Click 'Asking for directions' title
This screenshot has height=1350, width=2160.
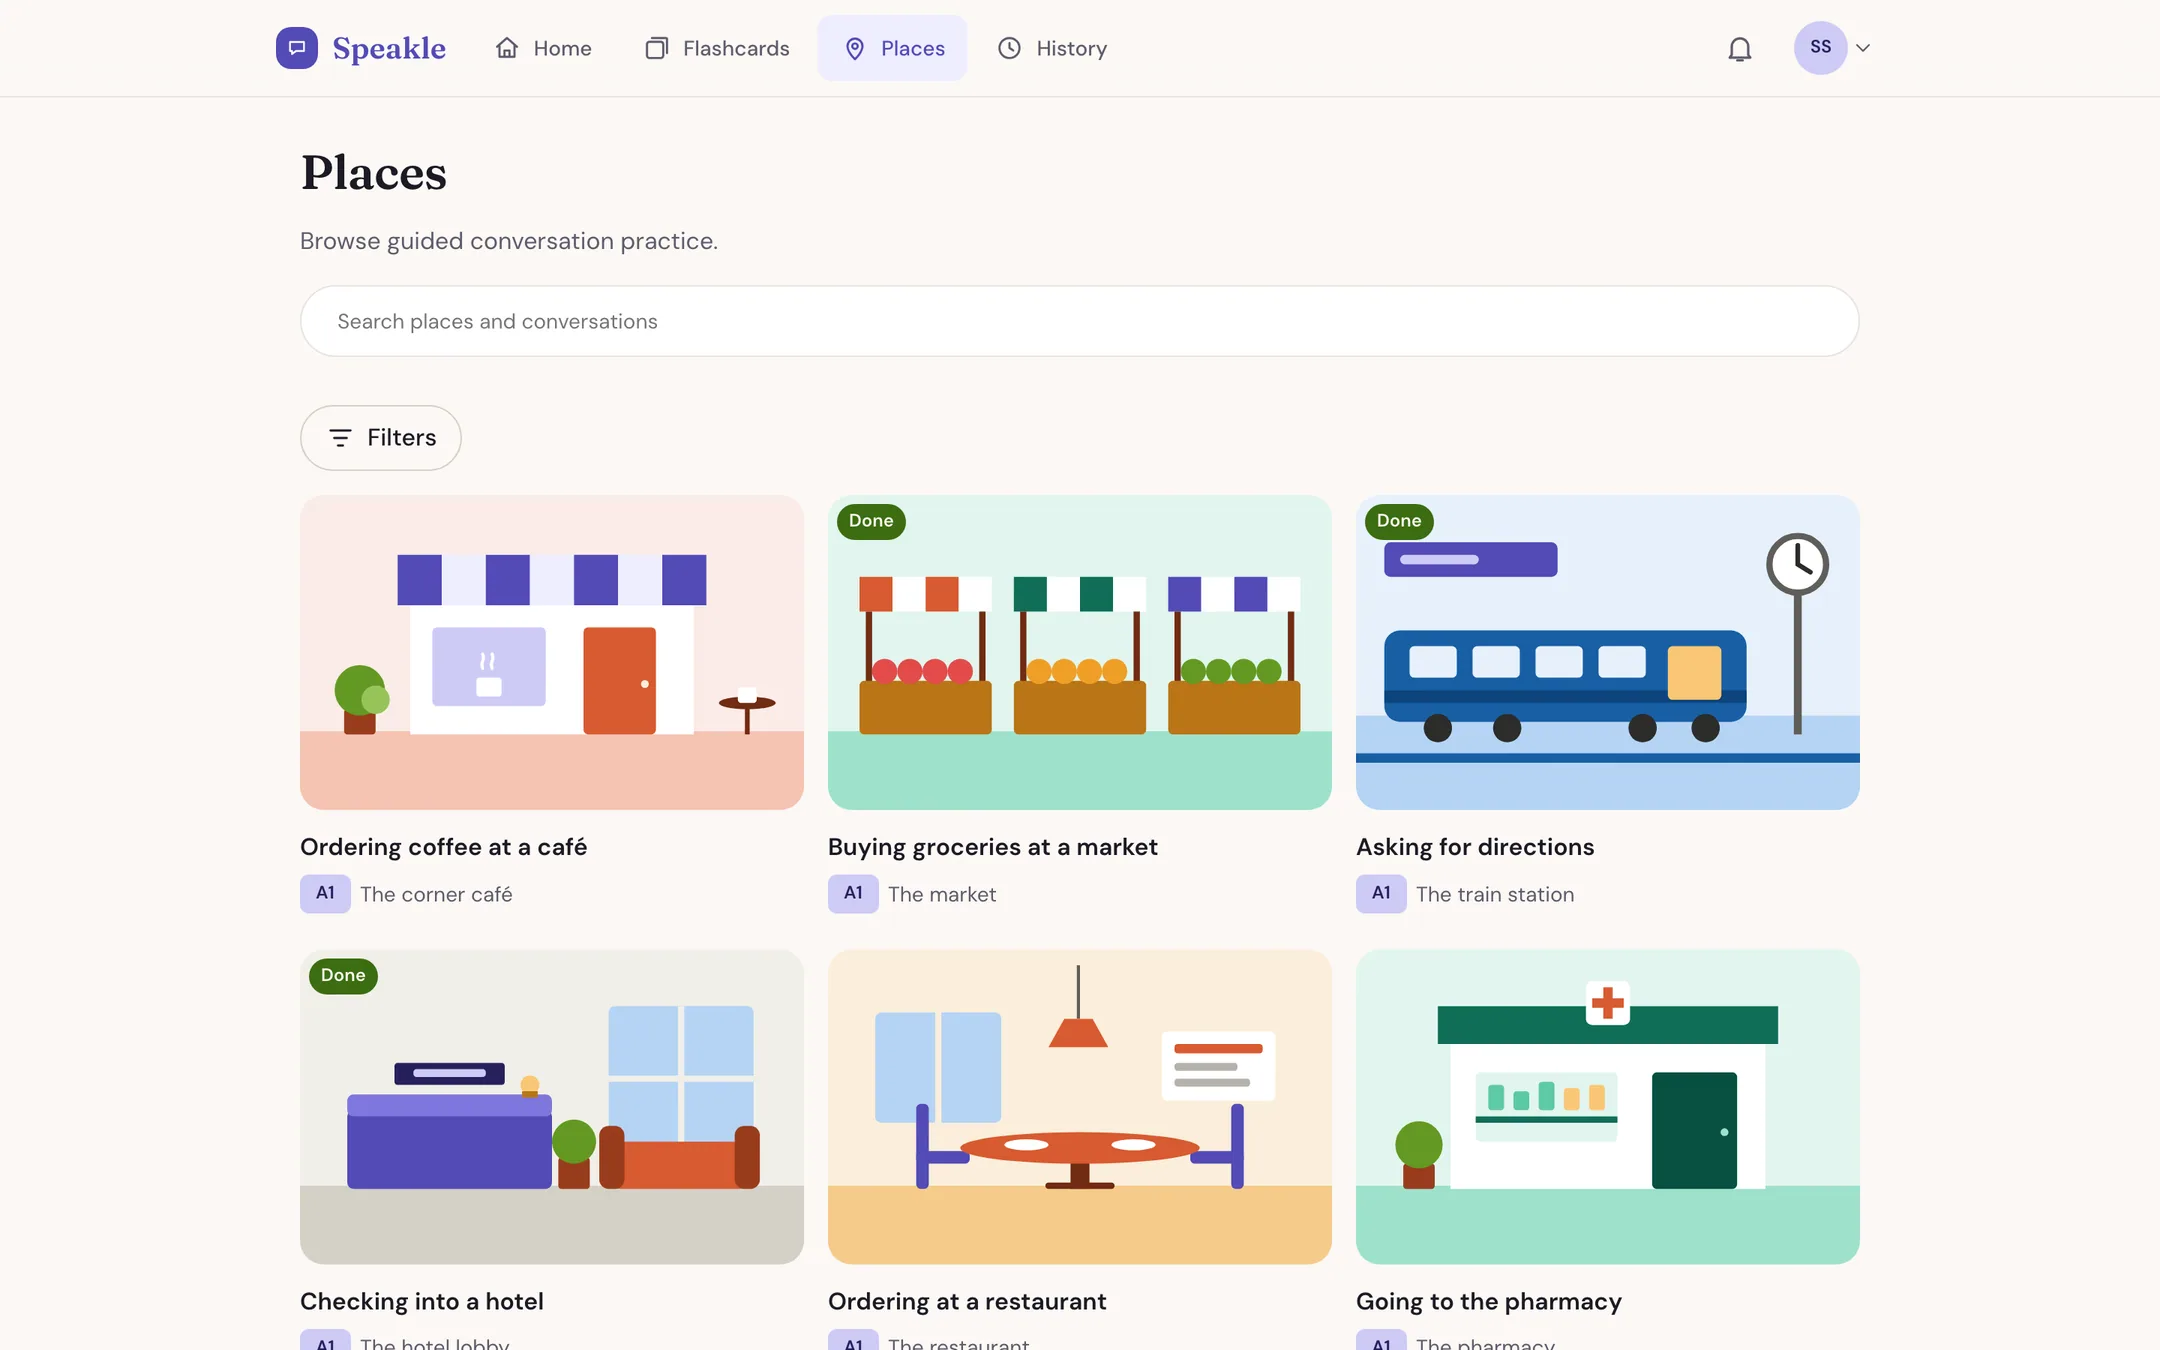click(x=1475, y=847)
